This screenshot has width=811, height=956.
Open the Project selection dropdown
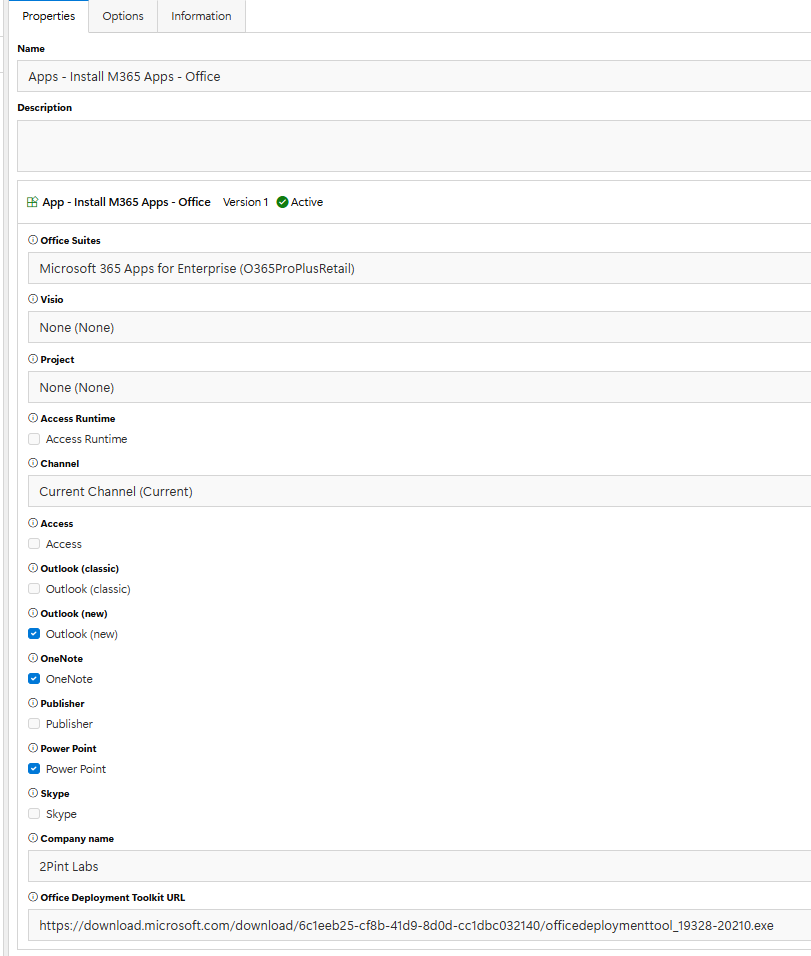[x=420, y=387]
